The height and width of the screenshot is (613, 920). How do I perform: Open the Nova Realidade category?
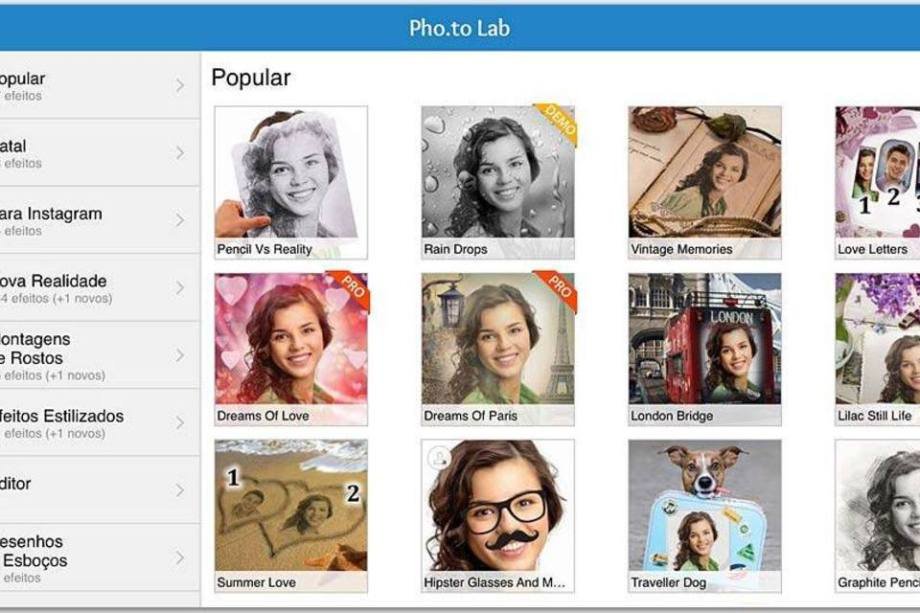coord(100,288)
